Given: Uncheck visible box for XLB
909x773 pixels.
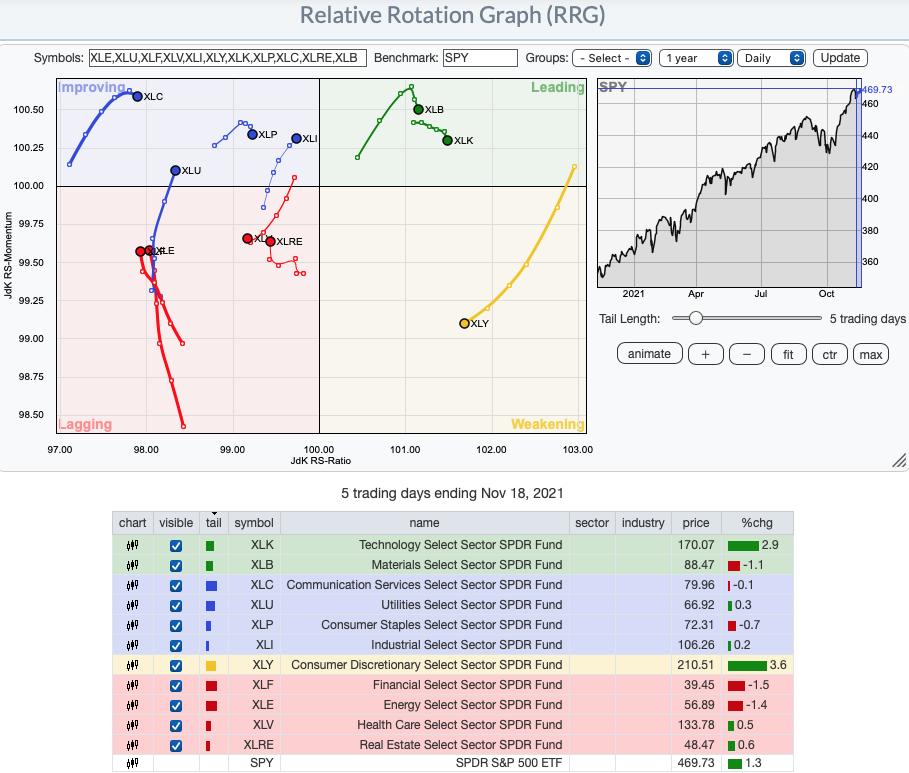Looking at the screenshot, I should (x=176, y=565).
